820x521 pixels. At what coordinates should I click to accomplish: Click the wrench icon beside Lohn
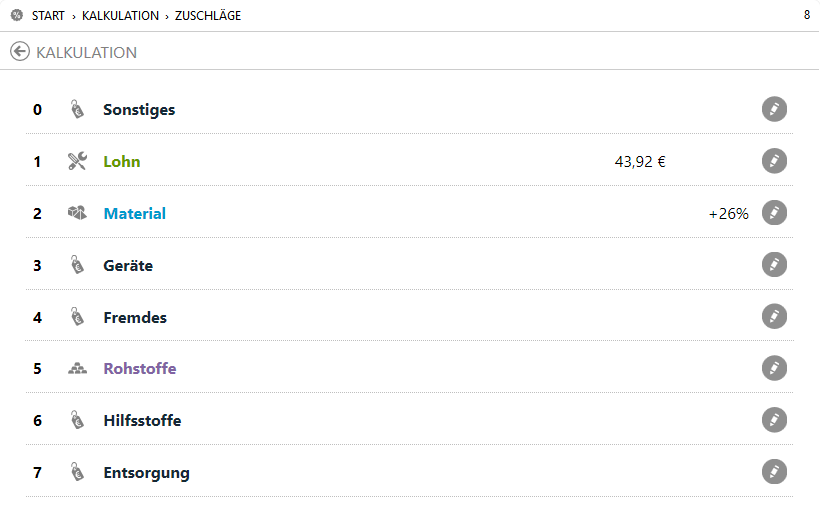point(77,161)
